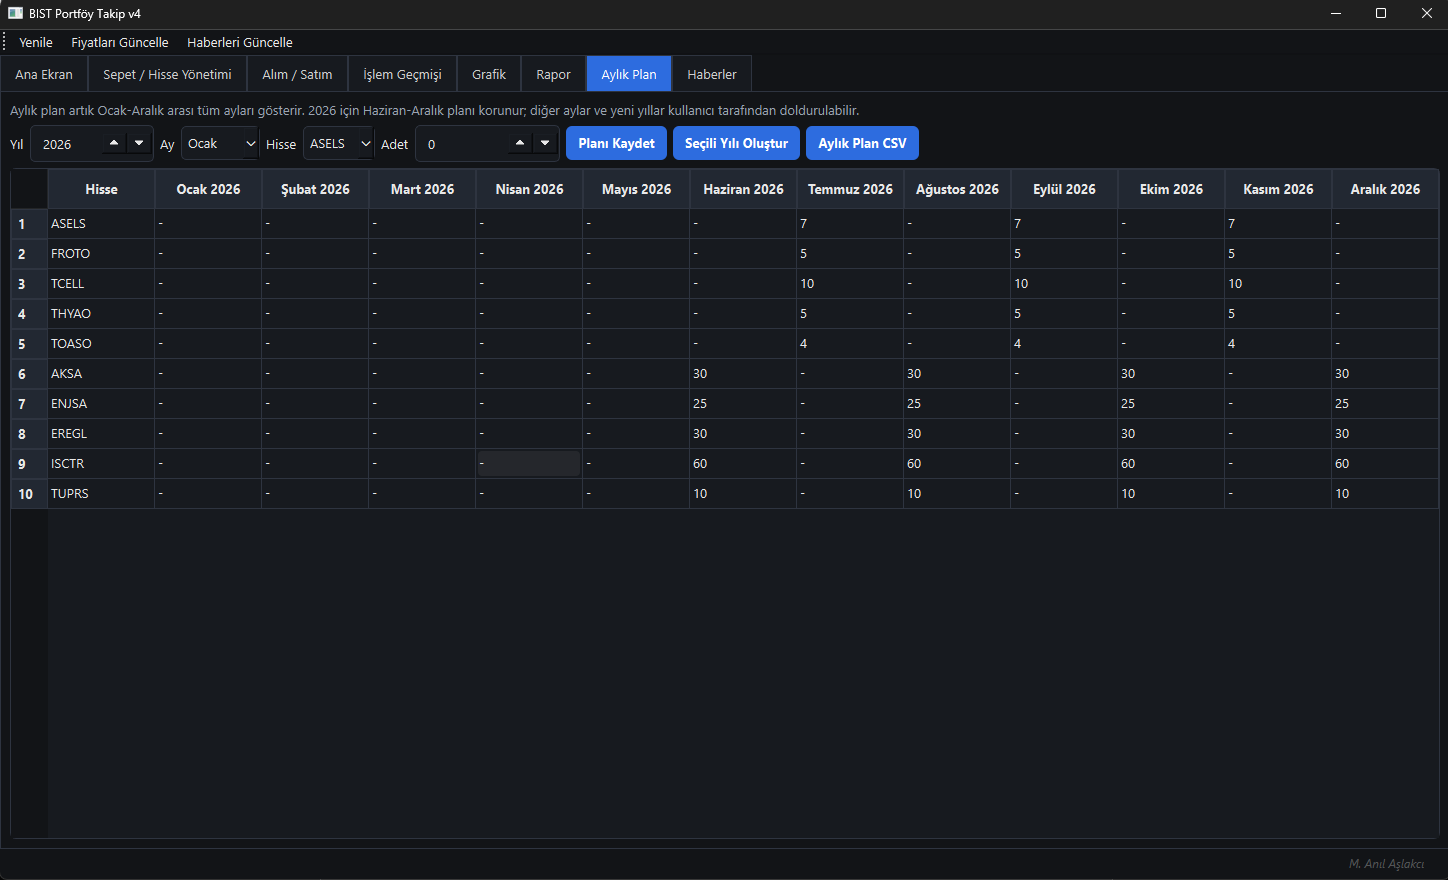Select the AKSA stock name cell
Image resolution: width=1448 pixels, height=880 pixels.
coord(101,374)
